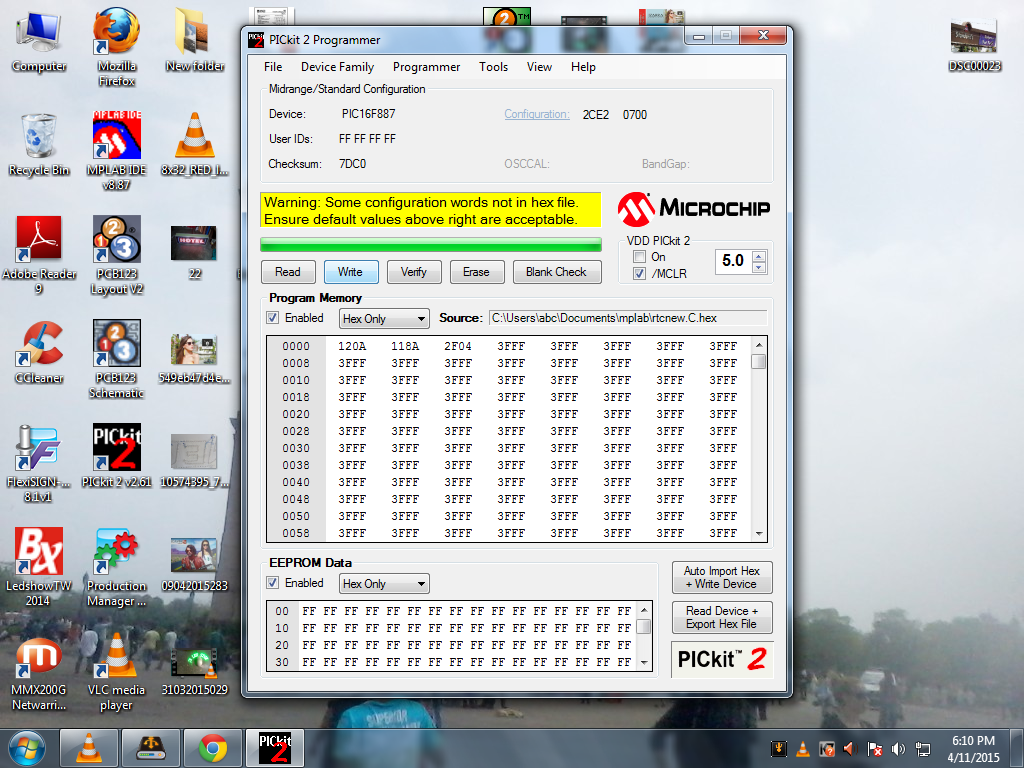Click the Configuration link
1024x768 pixels.
pyautogui.click(x=537, y=114)
